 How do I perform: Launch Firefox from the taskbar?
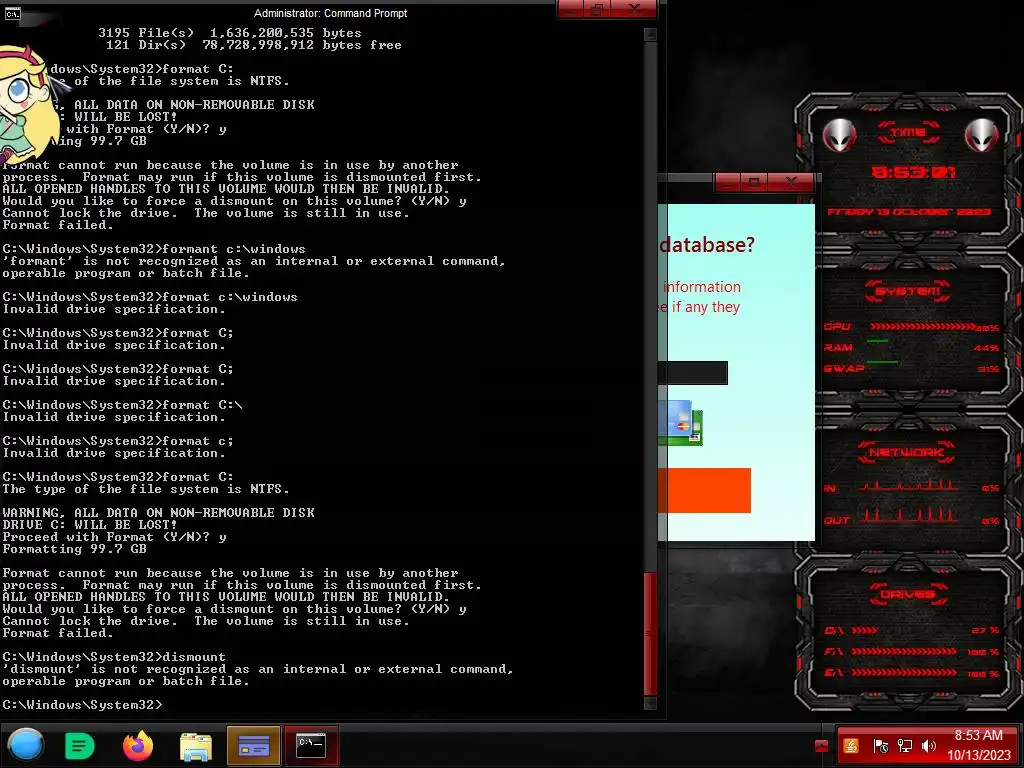pos(138,745)
